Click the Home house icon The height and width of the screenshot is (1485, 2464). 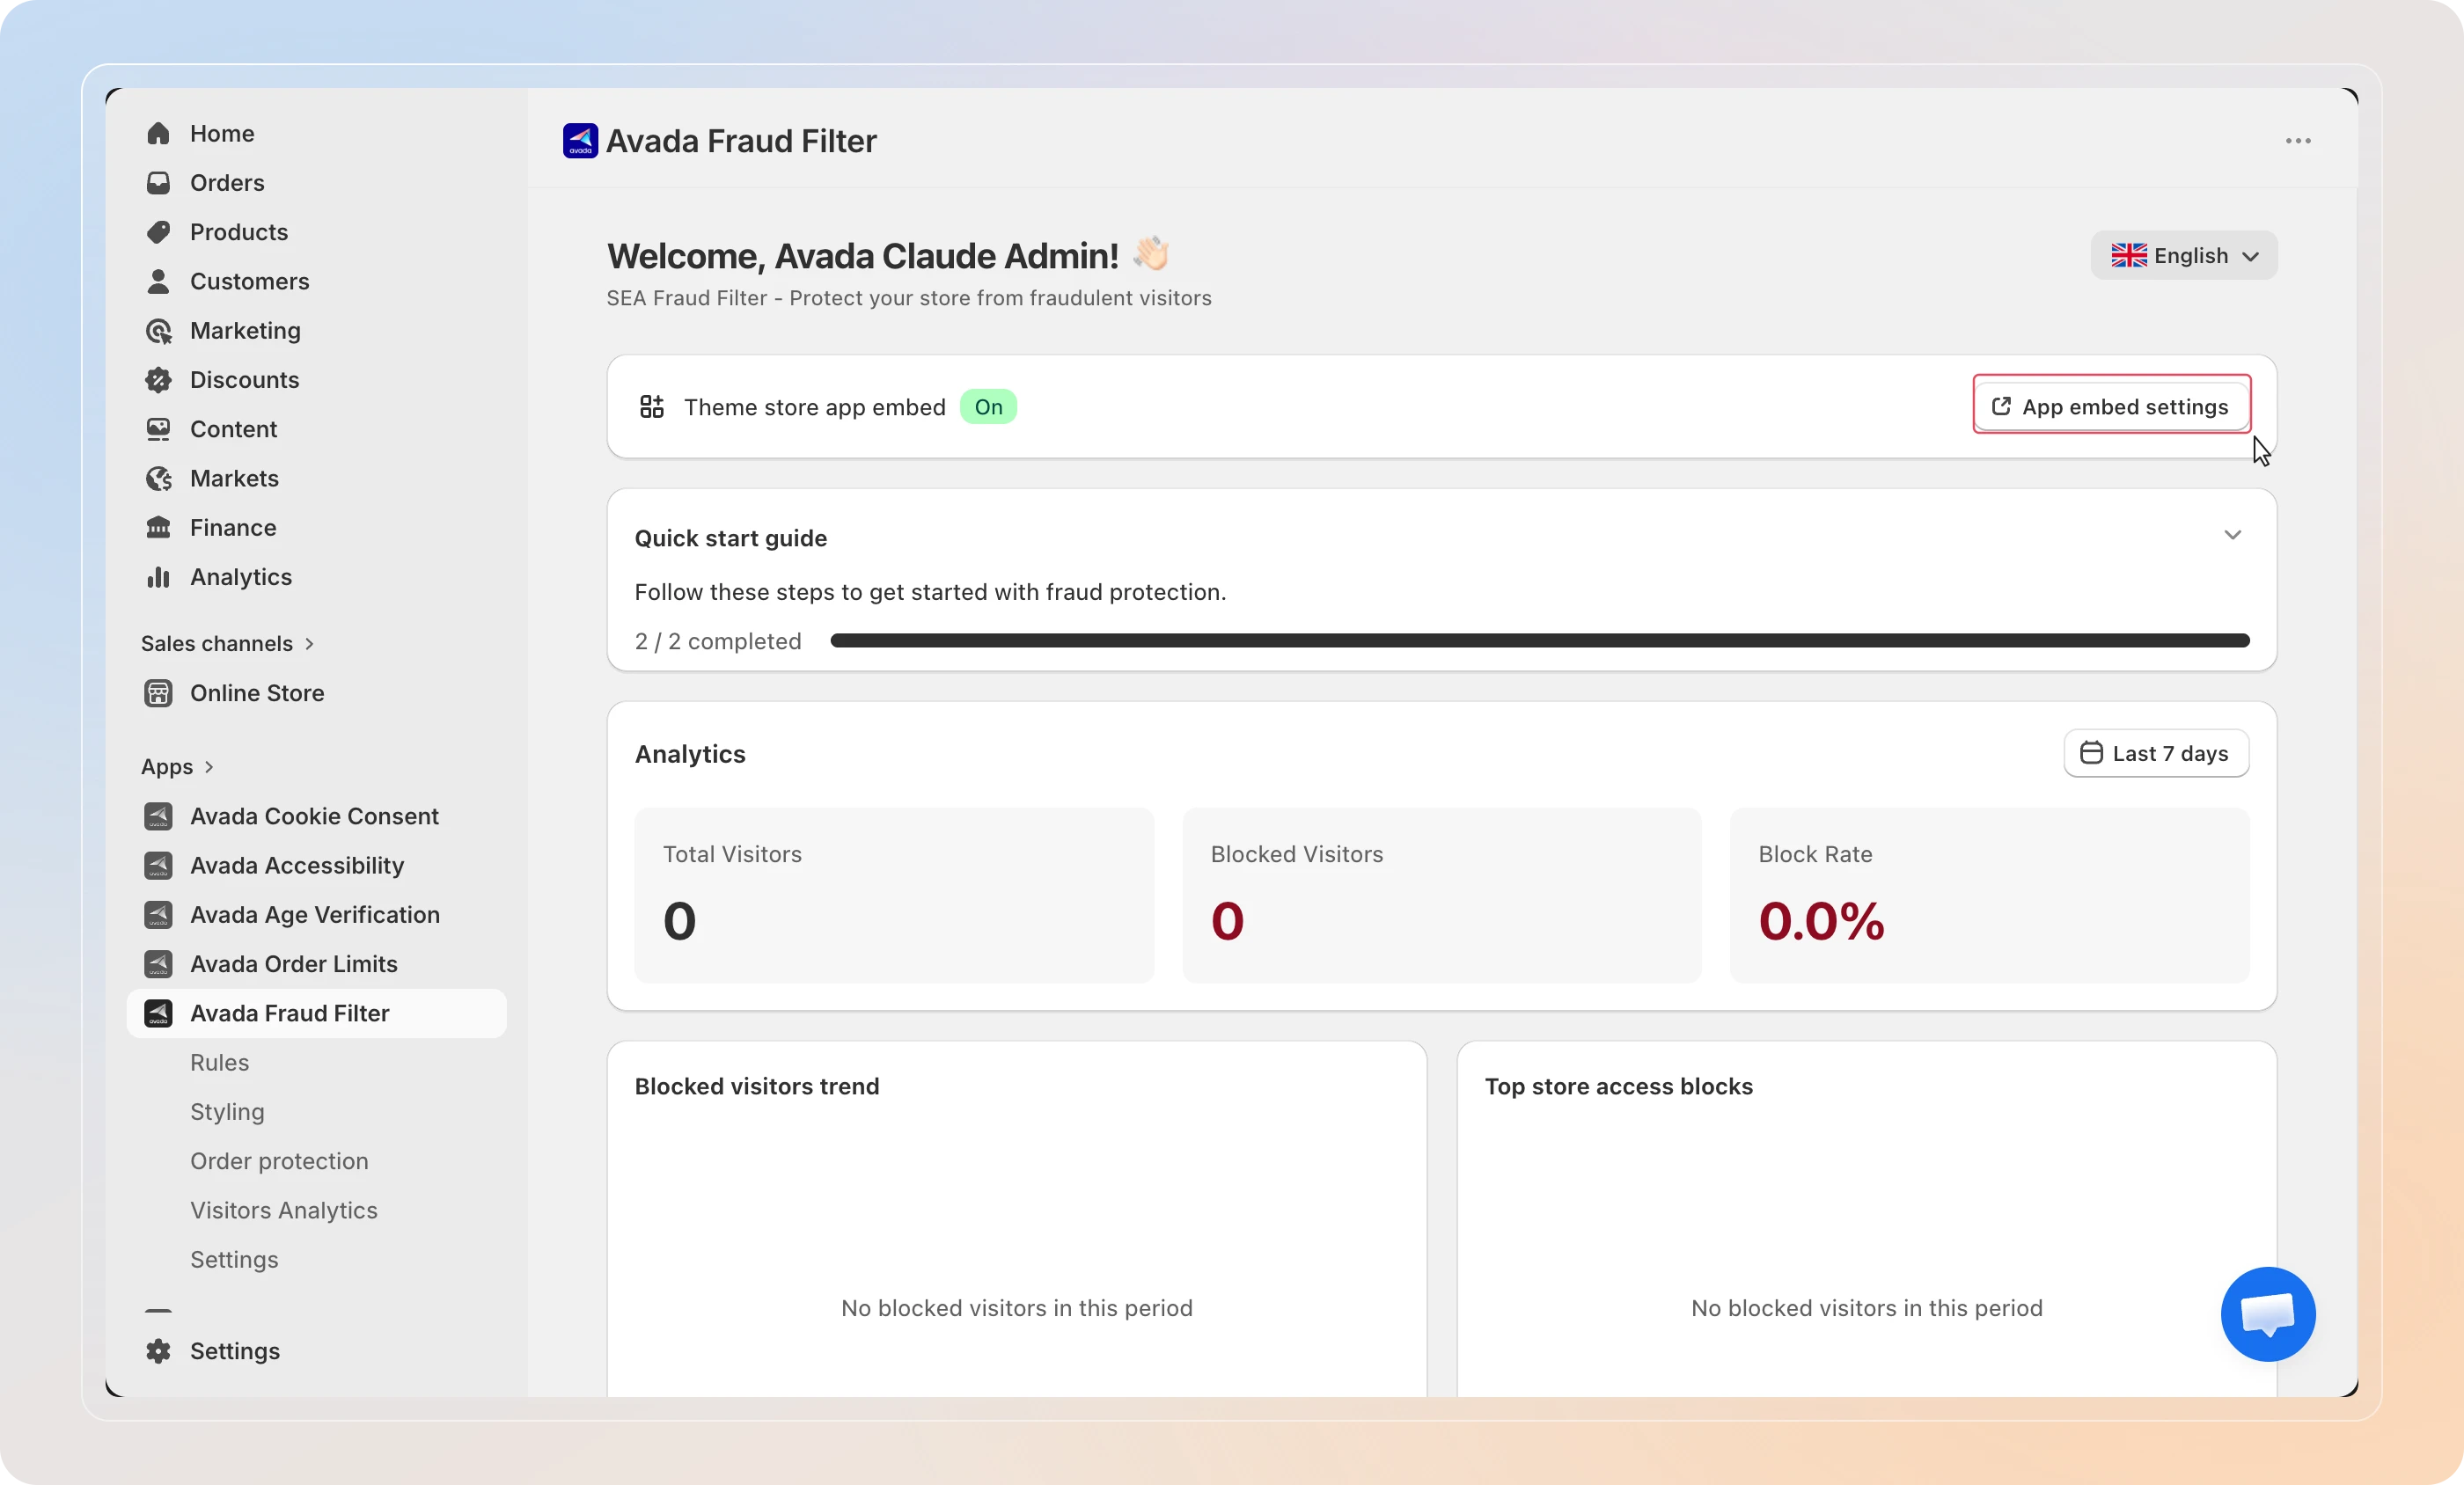[158, 133]
